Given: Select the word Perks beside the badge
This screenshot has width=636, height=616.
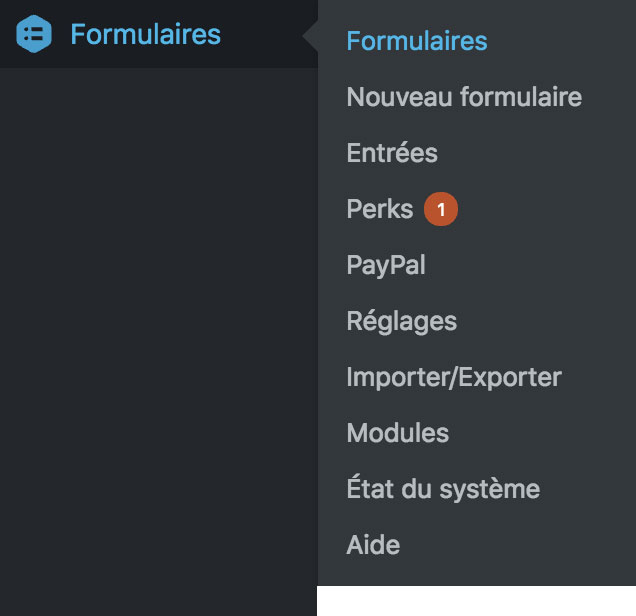Looking at the screenshot, I should 379,209.
